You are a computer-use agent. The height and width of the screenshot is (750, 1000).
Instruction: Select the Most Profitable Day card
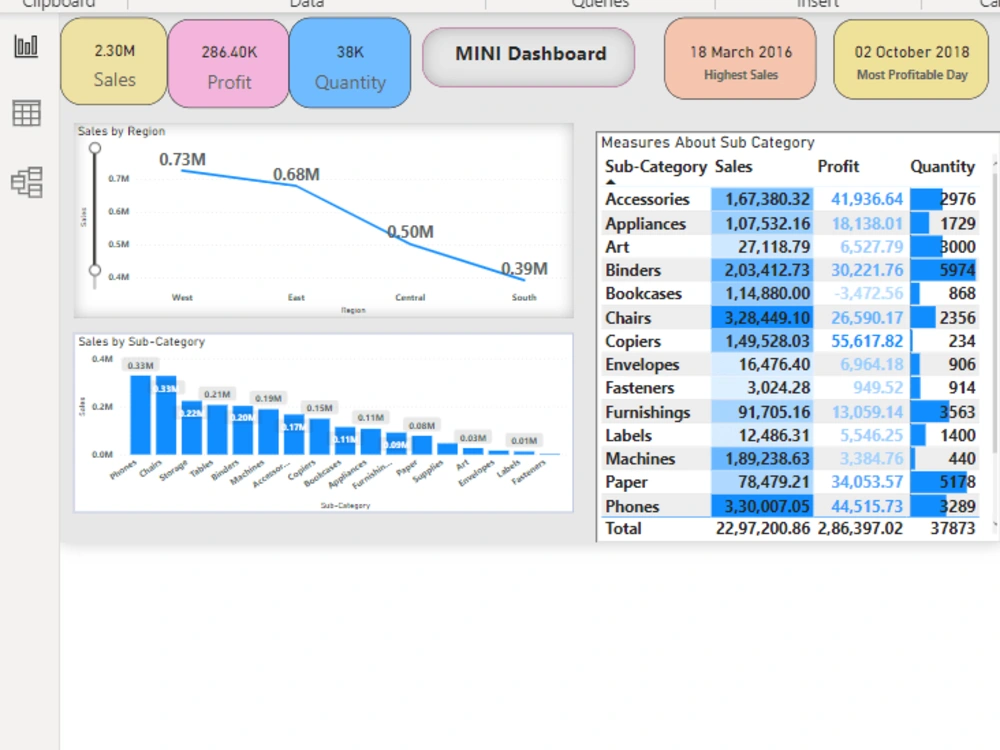tap(910, 59)
